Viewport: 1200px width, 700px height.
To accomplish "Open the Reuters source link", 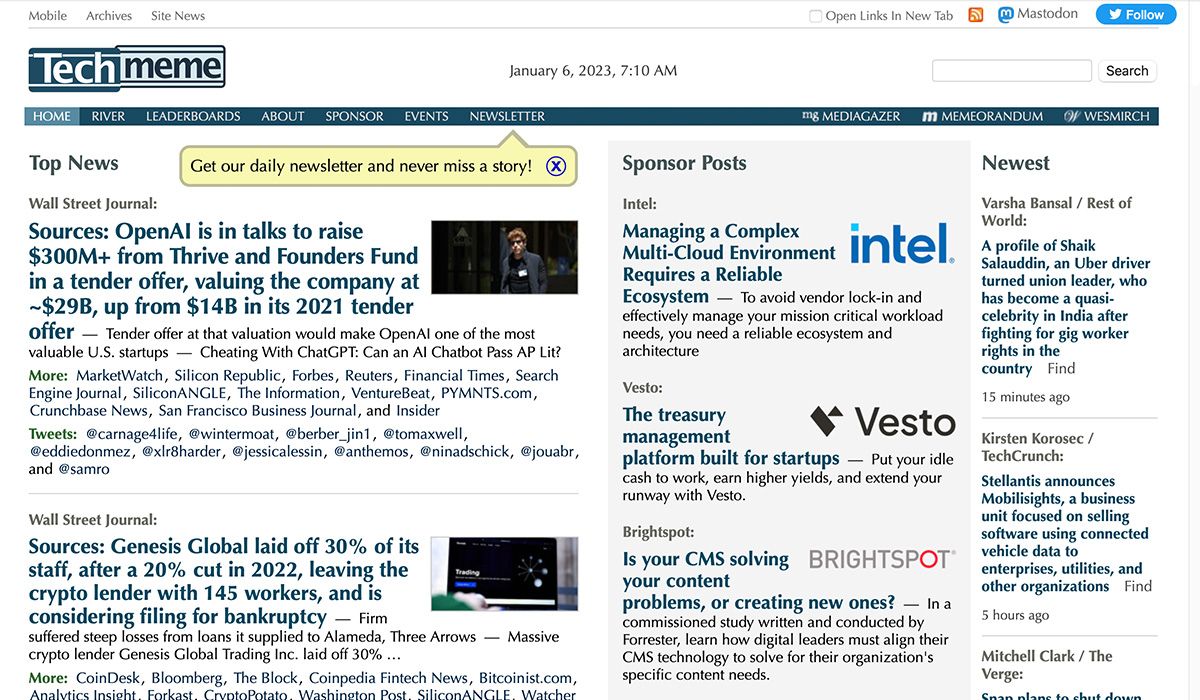I will coord(369,376).
